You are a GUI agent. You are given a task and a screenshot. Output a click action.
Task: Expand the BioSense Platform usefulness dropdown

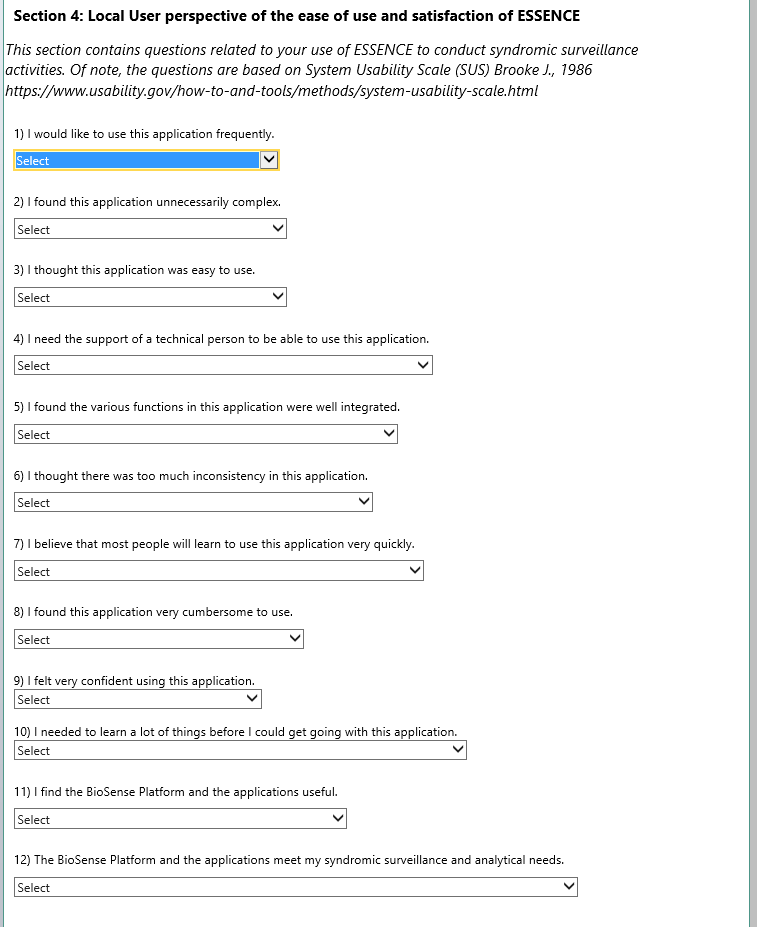(x=180, y=819)
